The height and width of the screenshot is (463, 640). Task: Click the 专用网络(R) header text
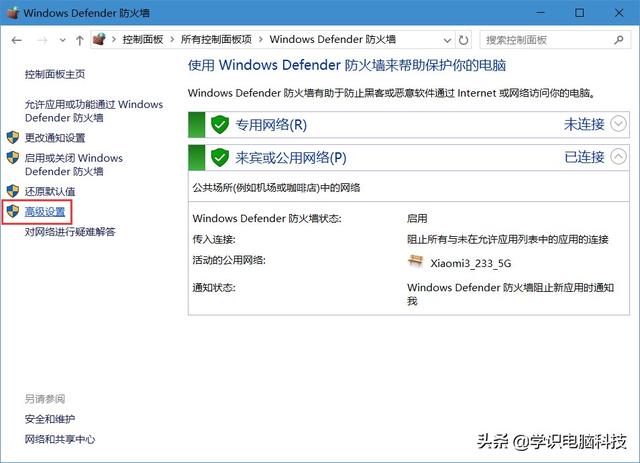tap(271, 125)
